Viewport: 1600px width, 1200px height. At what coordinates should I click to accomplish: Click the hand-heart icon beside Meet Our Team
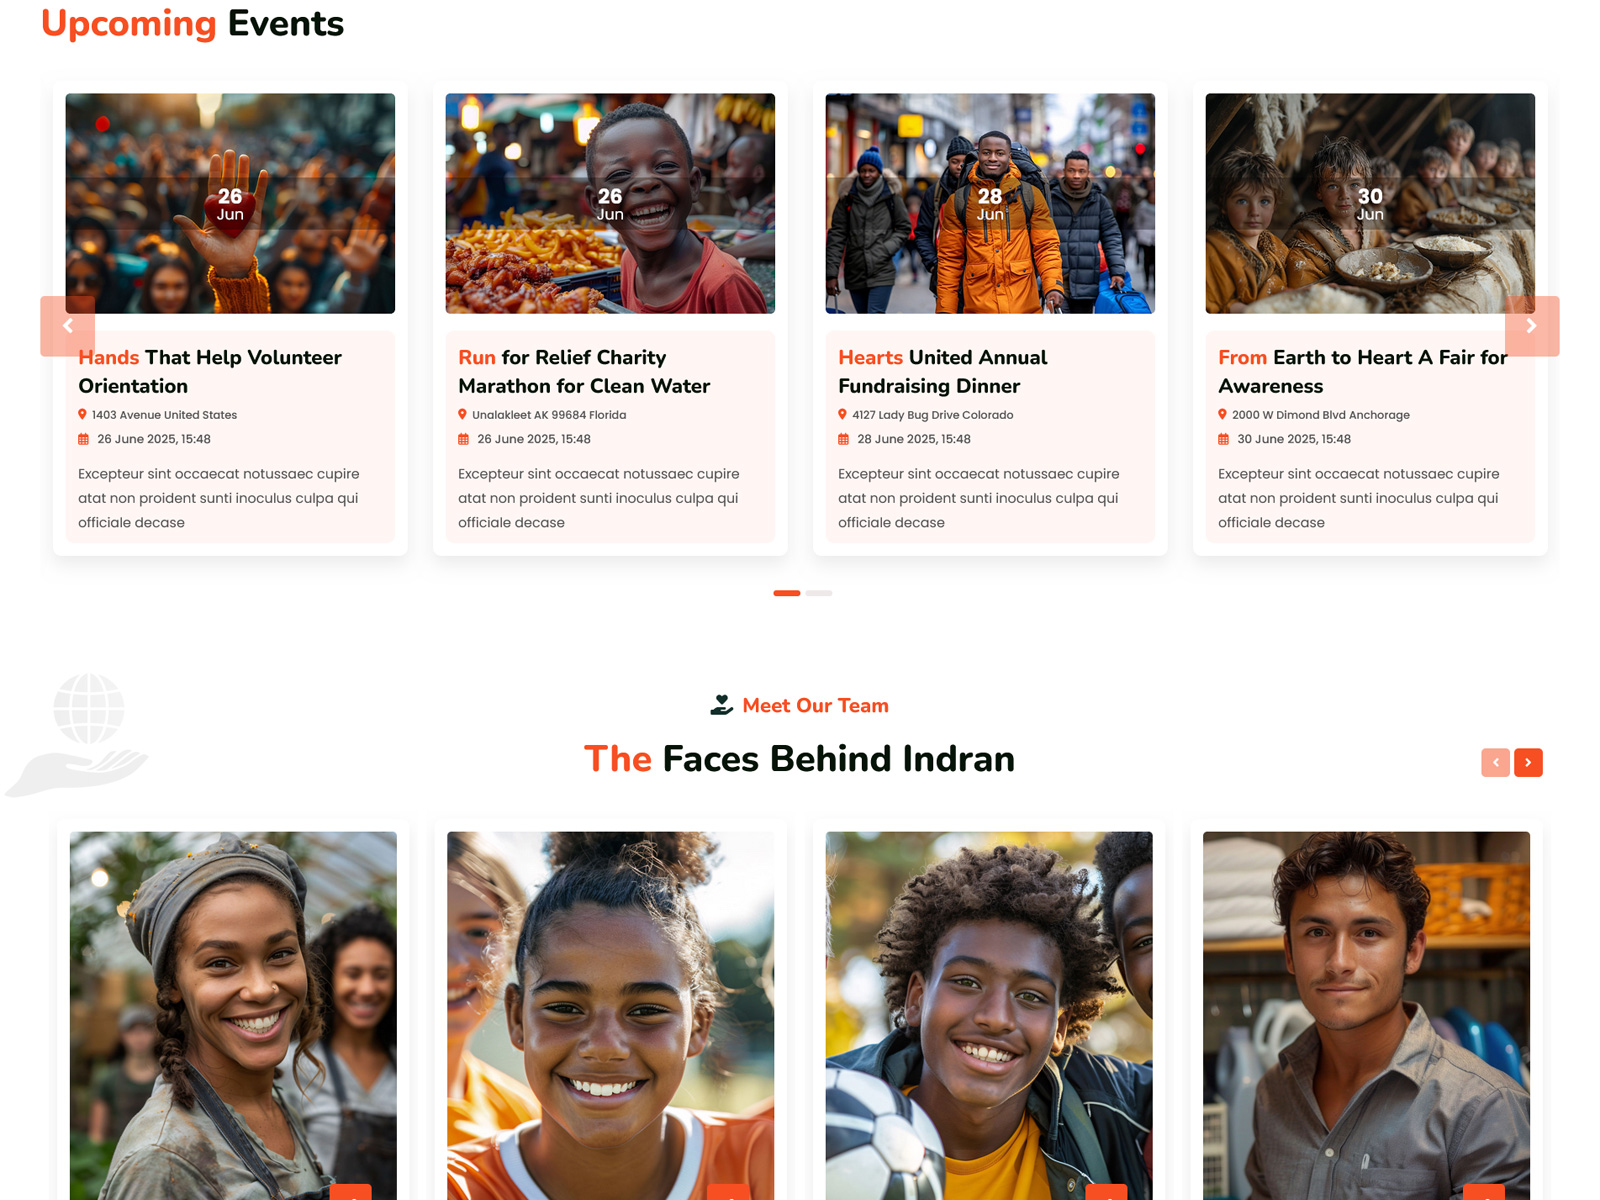(x=722, y=705)
